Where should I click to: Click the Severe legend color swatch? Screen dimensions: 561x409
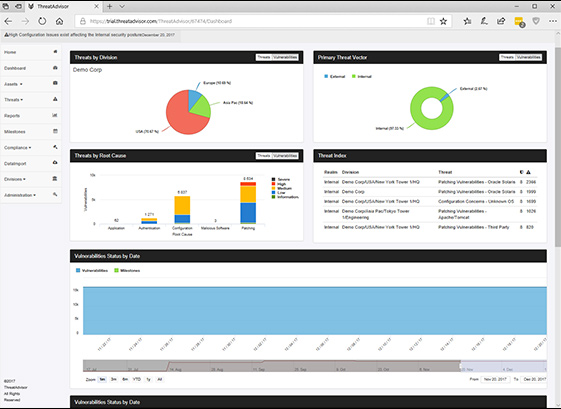click(274, 179)
